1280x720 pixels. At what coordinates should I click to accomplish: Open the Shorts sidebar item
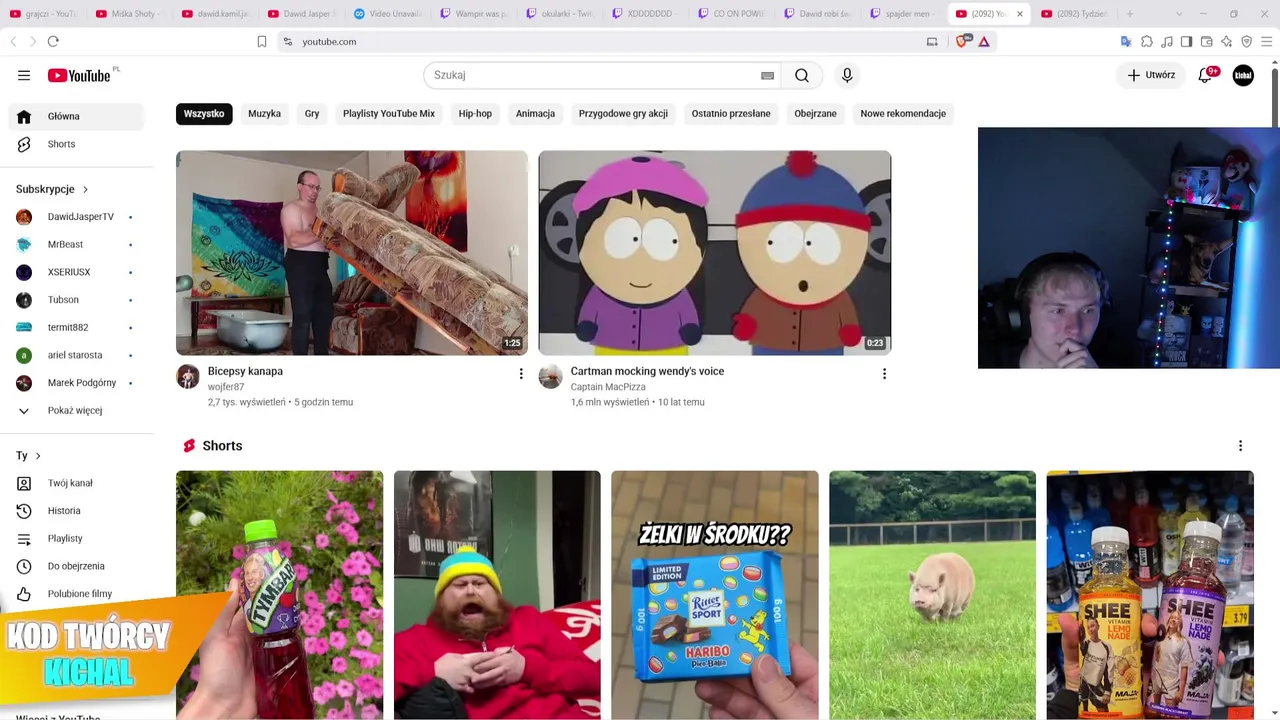click(75, 144)
